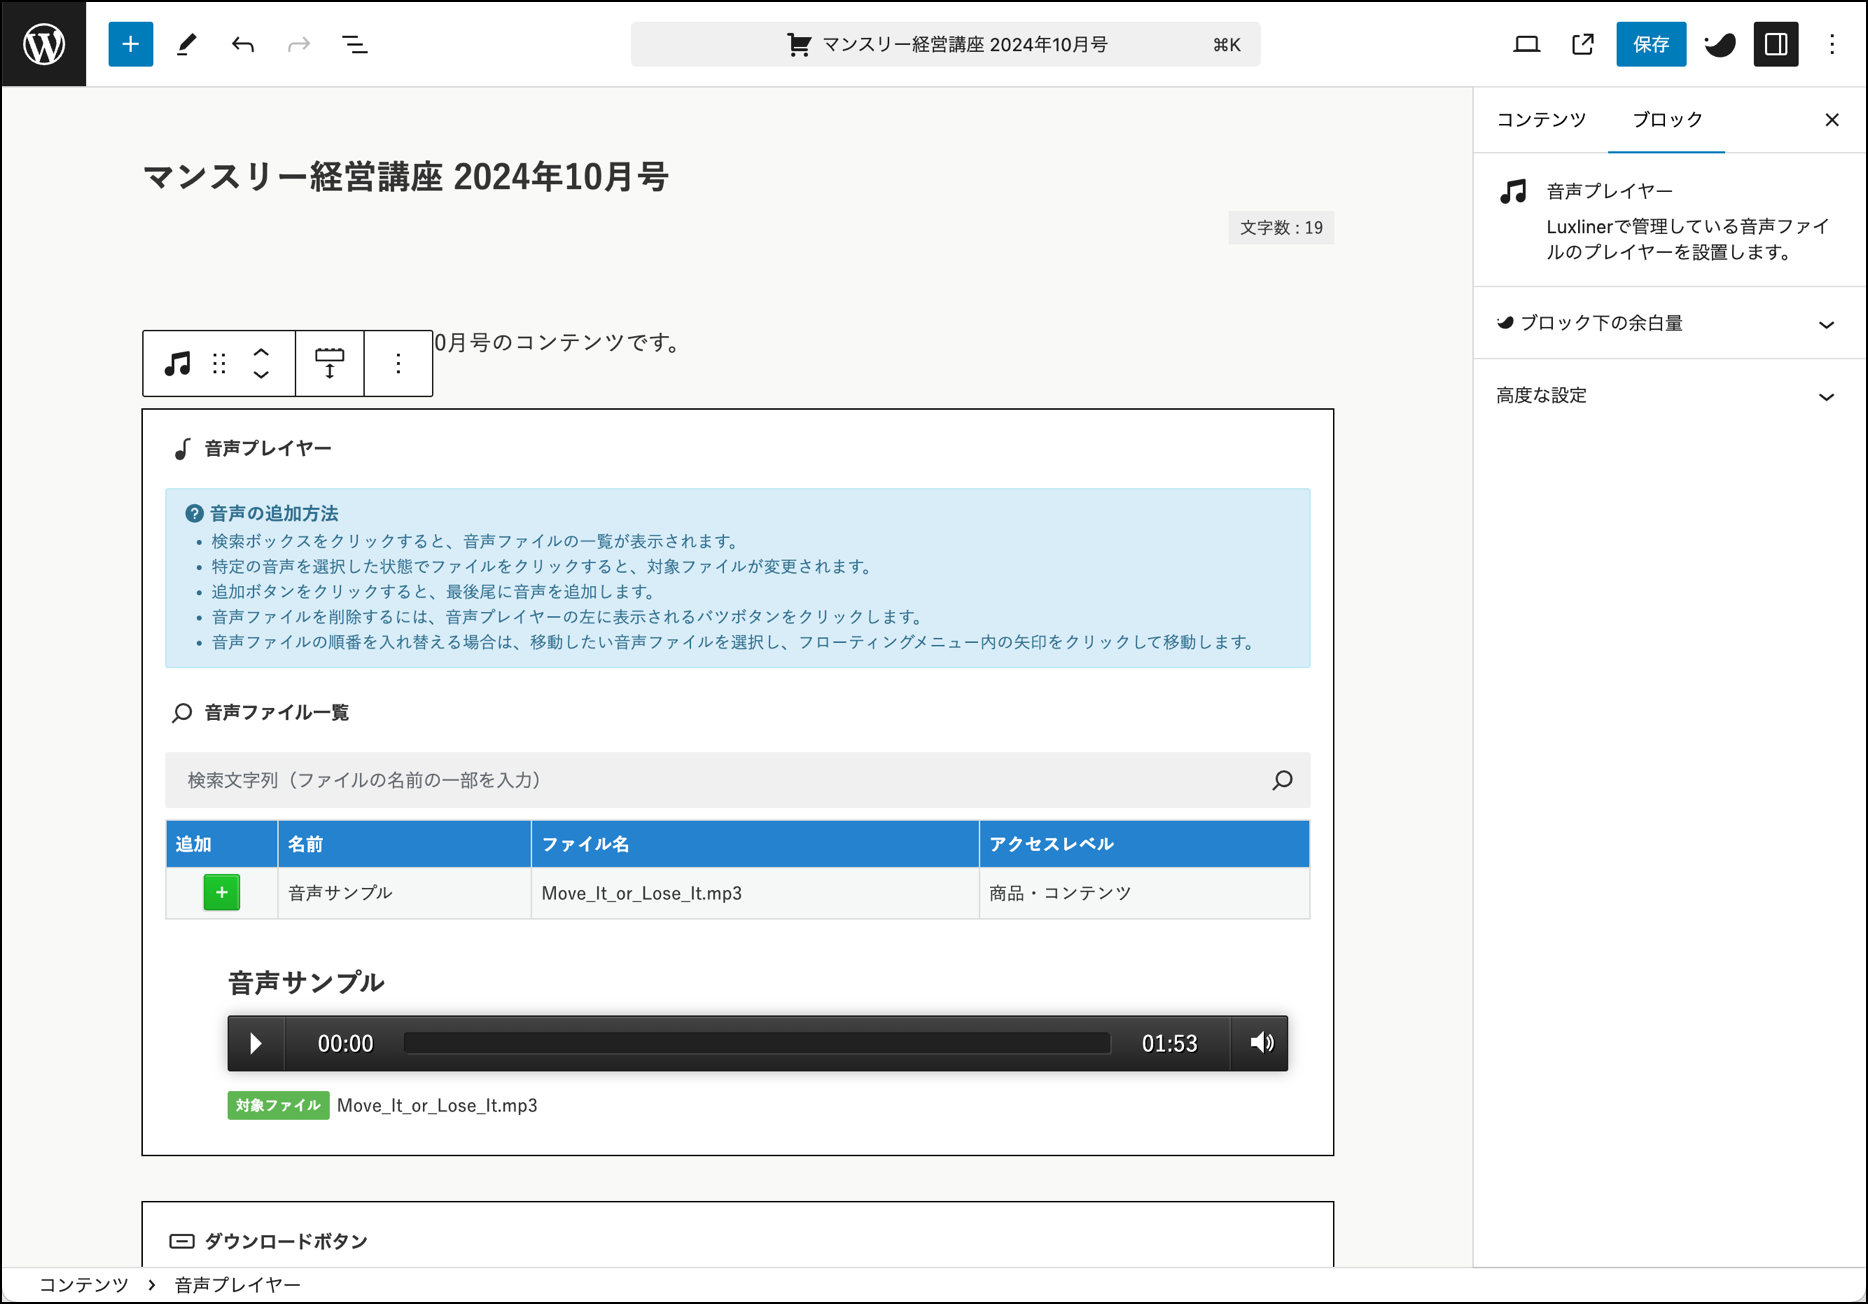Viewport: 1868px width, 1304px height.
Task: Select the ブロック tab
Action: 1666,120
